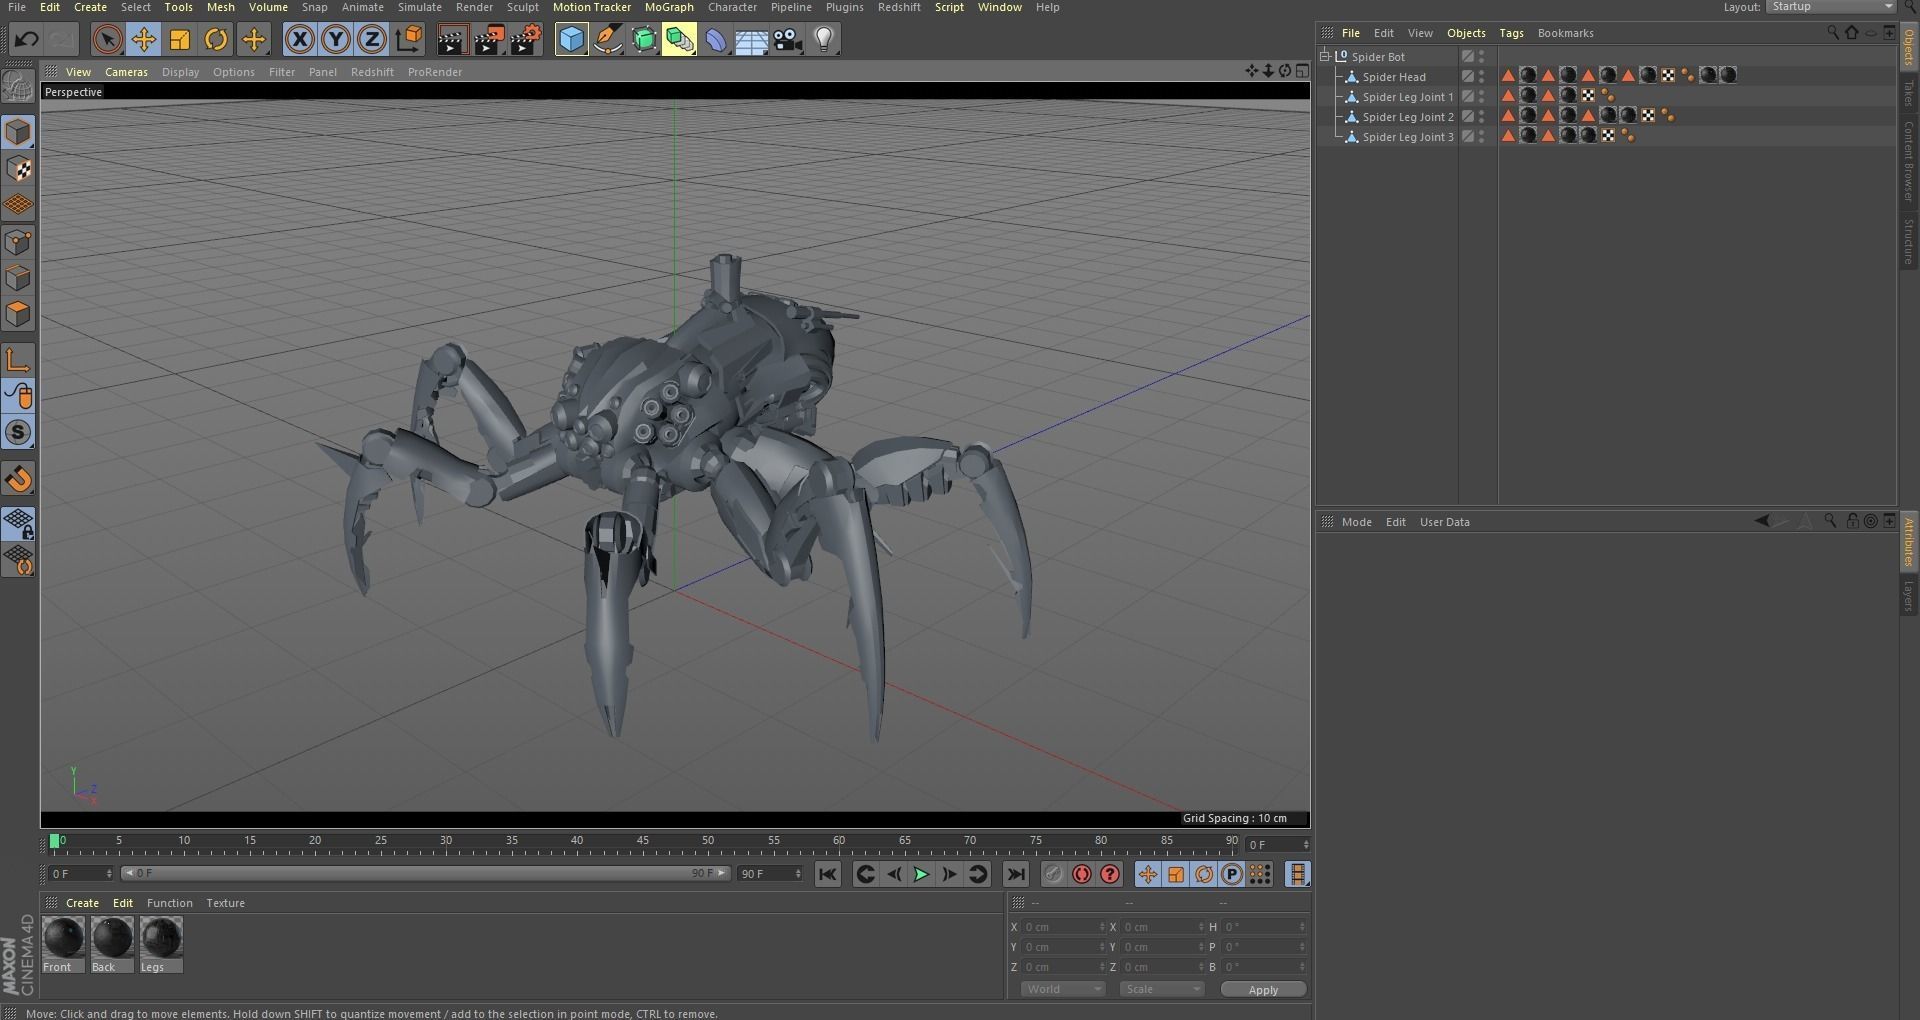Toggle Enable Snap magnet icon
The width and height of the screenshot is (1920, 1020).
point(18,479)
